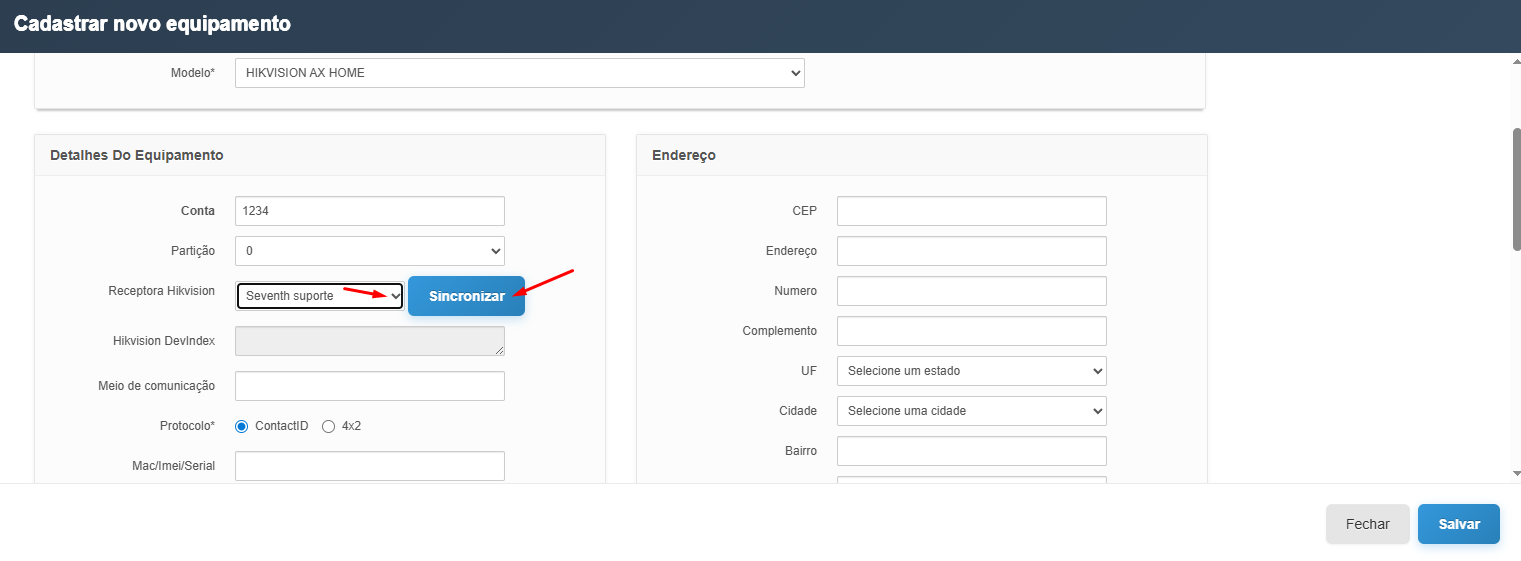Click the Numero input field

pos(971,291)
